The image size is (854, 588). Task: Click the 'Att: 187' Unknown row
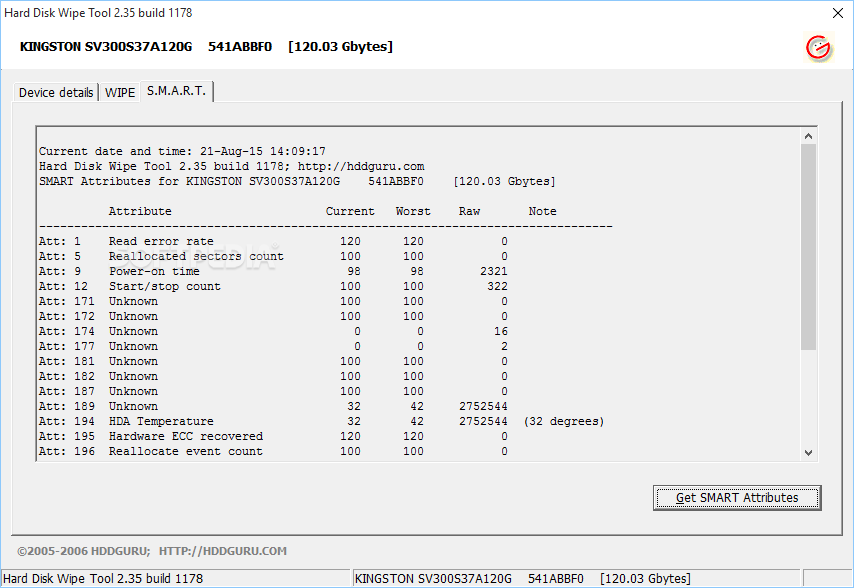tap(273, 391)
